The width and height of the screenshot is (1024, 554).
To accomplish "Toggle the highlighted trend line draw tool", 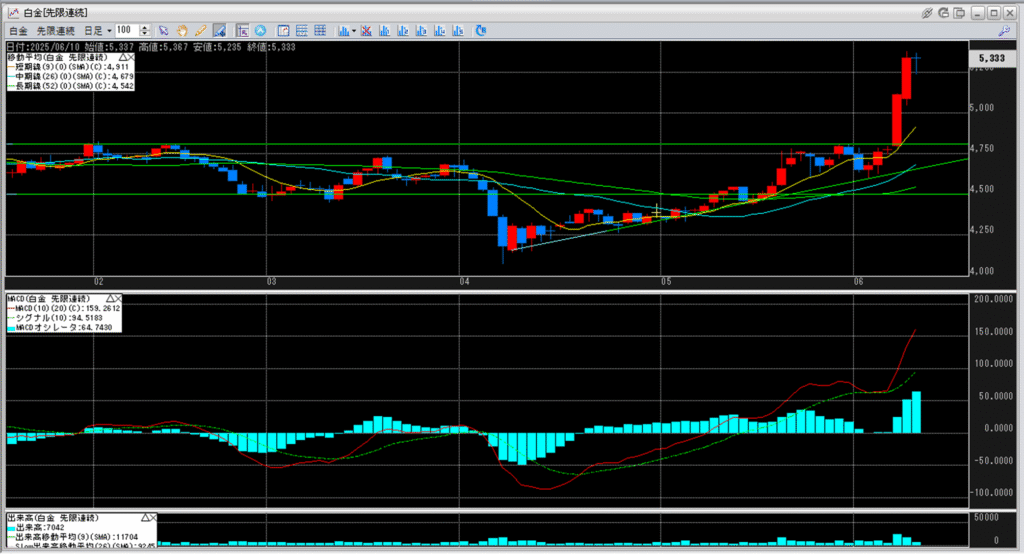I will coord(218,31).
